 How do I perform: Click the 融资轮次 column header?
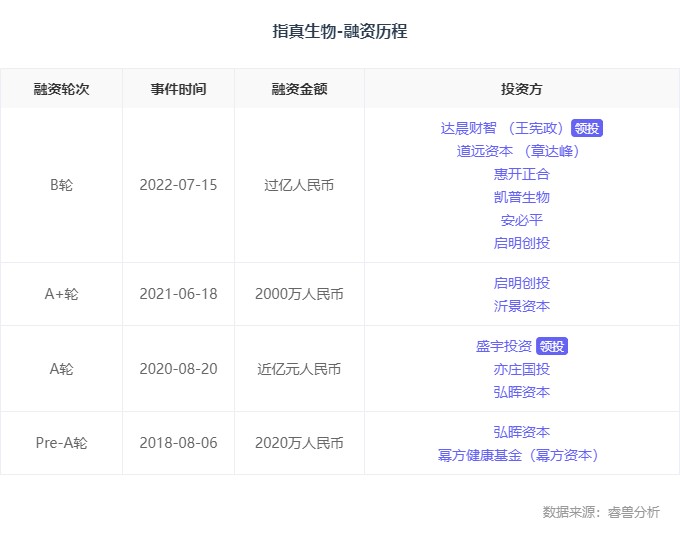(x=61, y=89)
